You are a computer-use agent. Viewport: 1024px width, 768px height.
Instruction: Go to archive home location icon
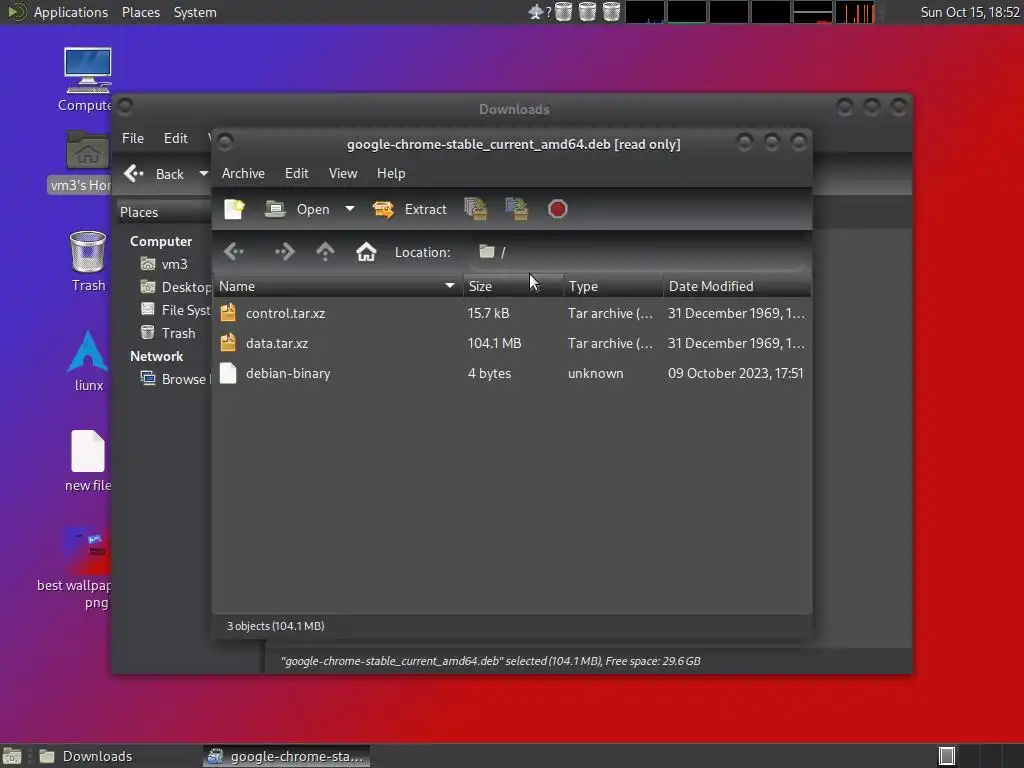[366, 251]
